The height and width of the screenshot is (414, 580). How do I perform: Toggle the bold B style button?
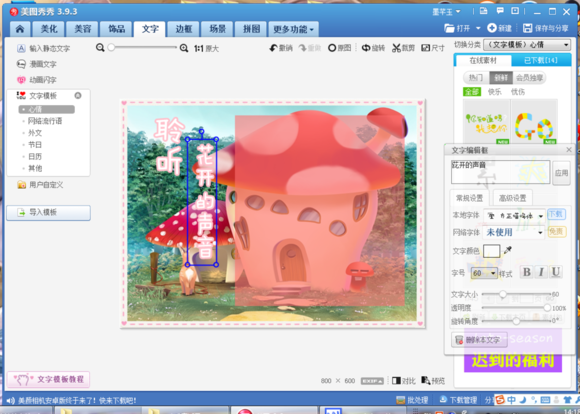tap(527, 272)
